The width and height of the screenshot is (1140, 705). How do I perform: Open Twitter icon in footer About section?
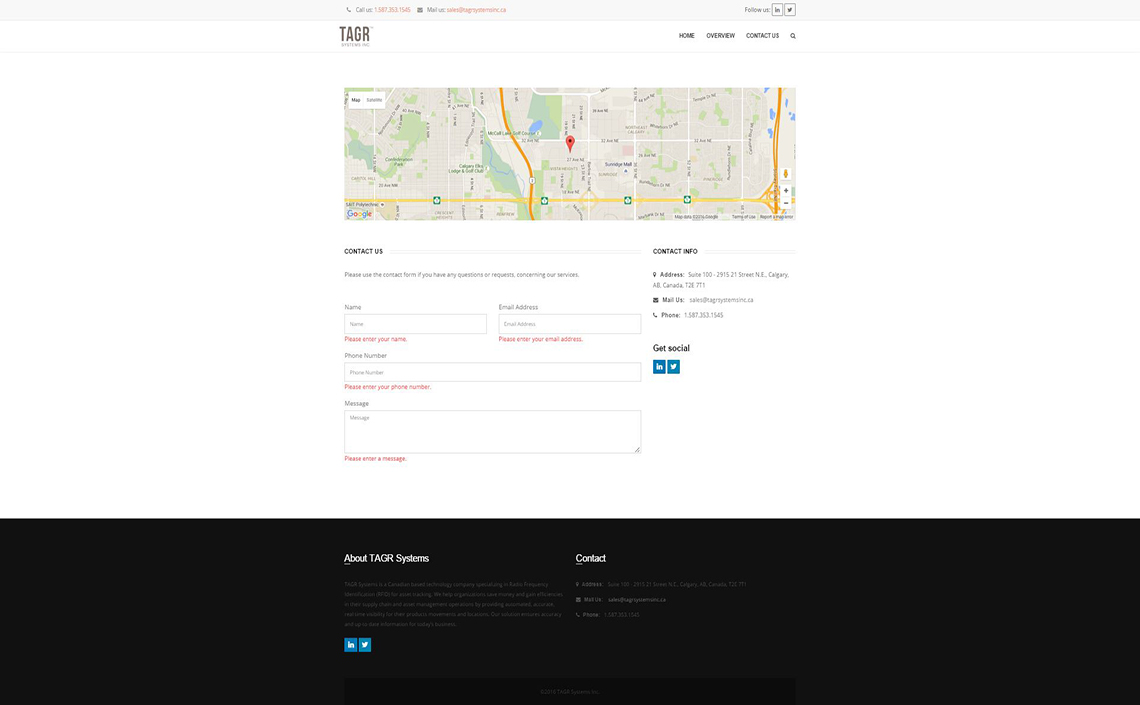(365, 645)
